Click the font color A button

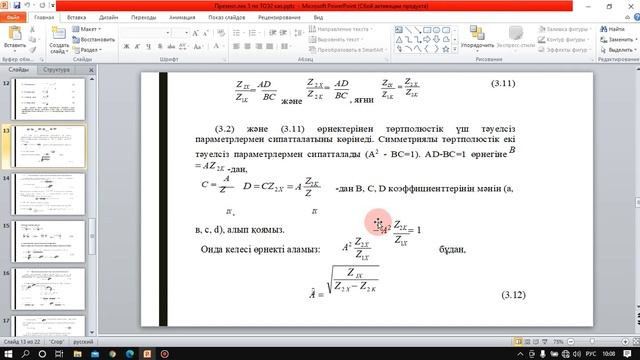pos(217,47)
